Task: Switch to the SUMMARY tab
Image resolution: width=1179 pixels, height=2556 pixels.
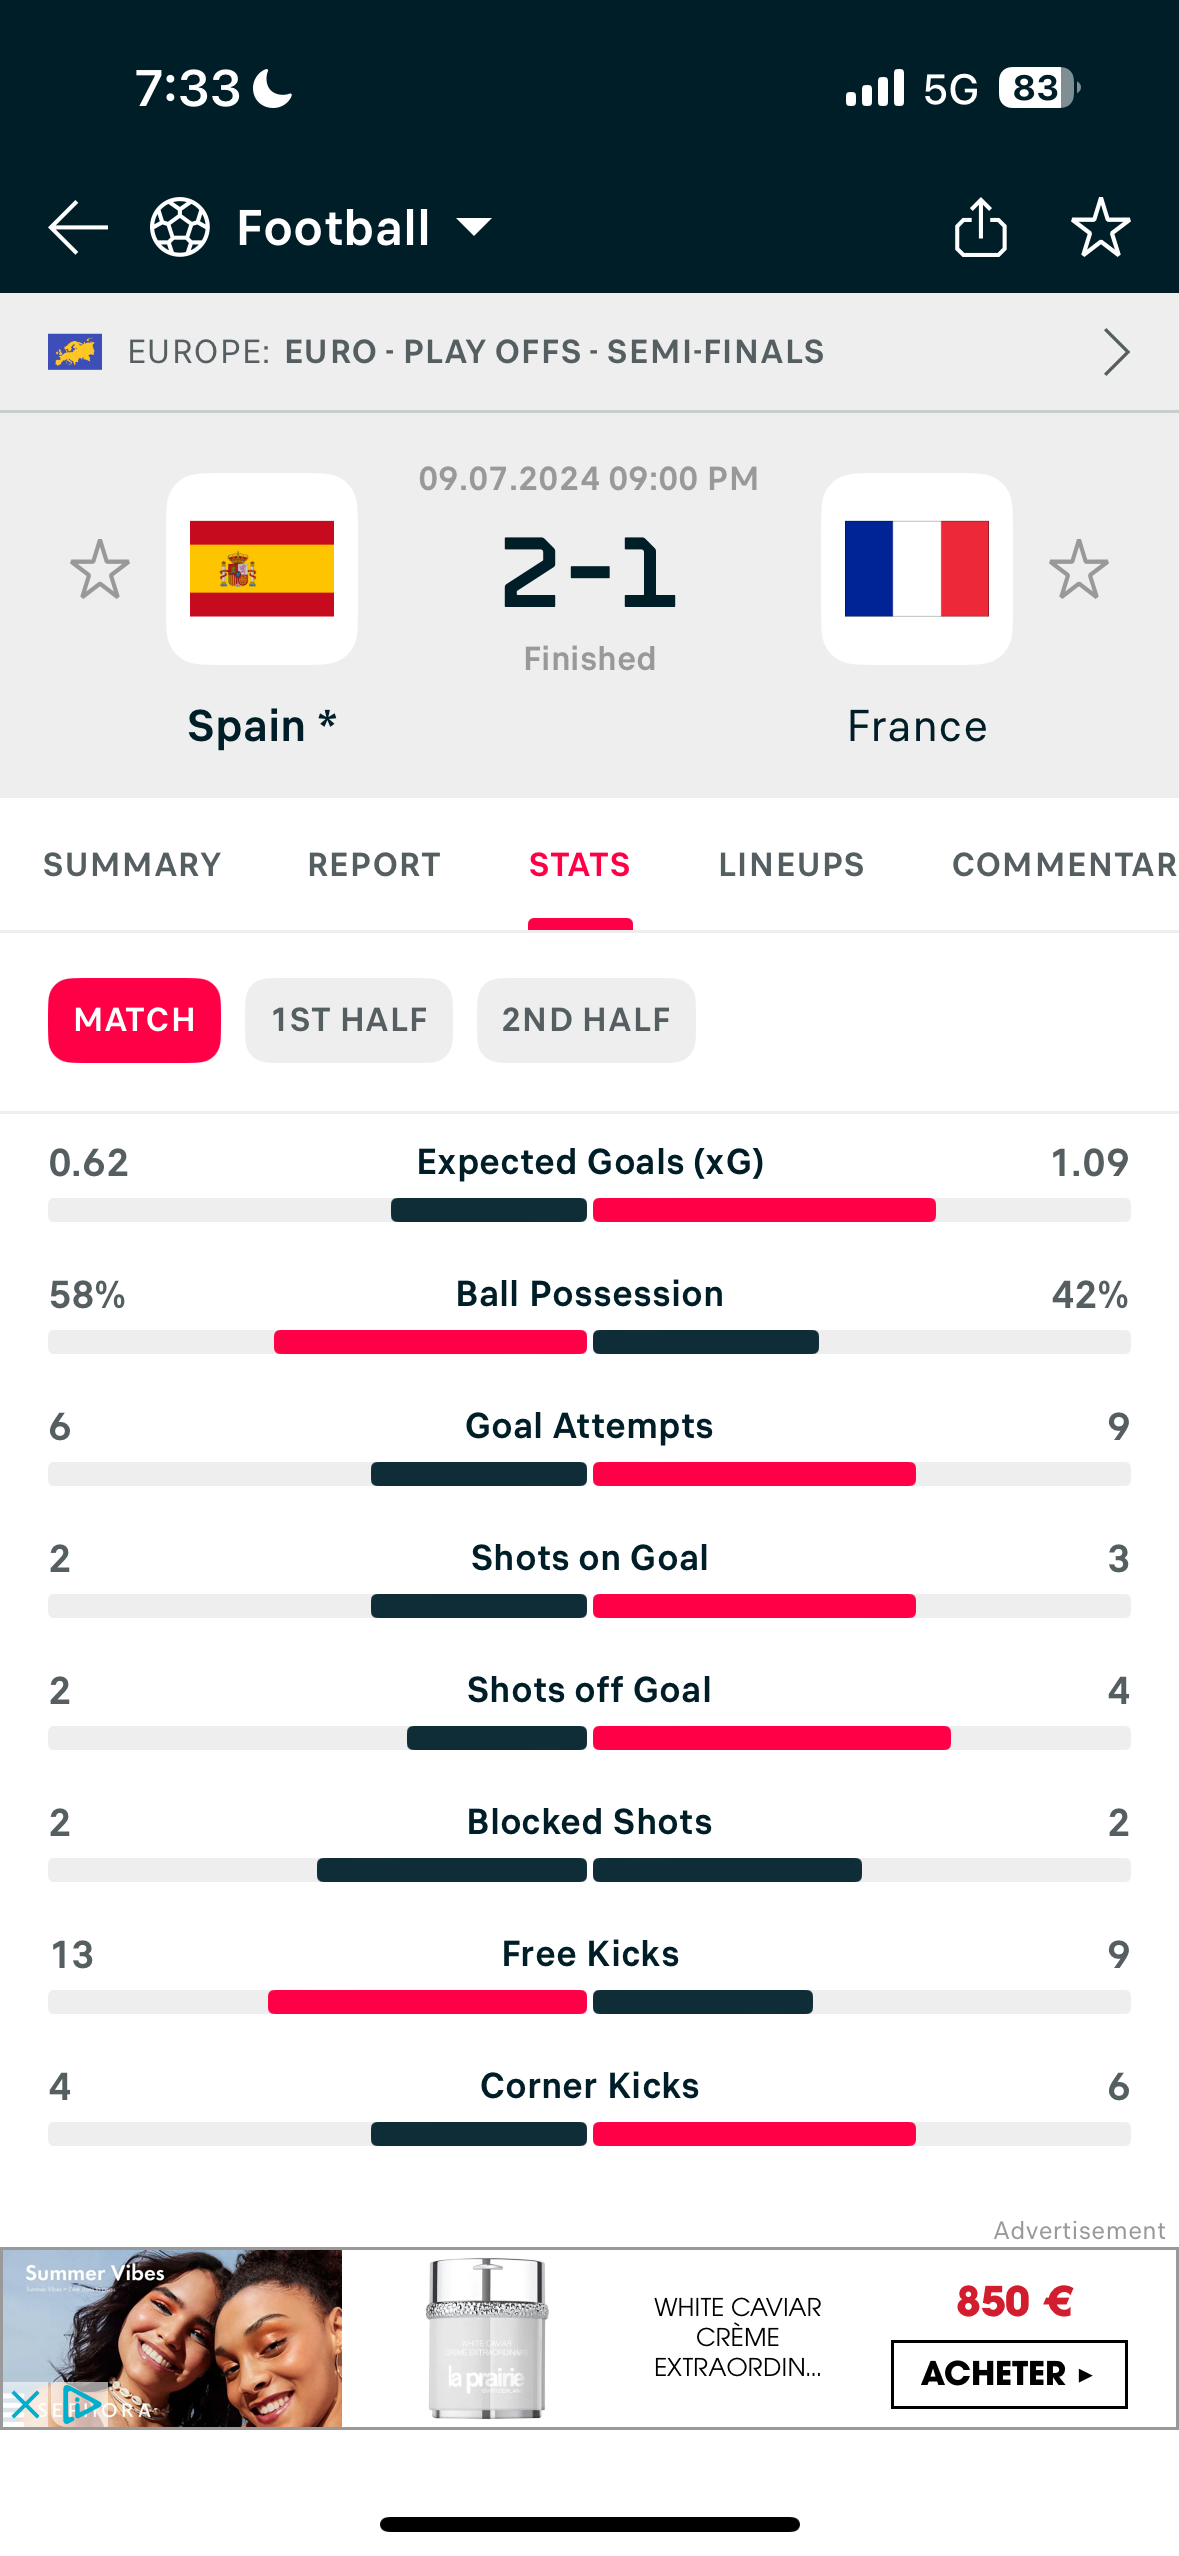Action: click(x=132, y=865)
